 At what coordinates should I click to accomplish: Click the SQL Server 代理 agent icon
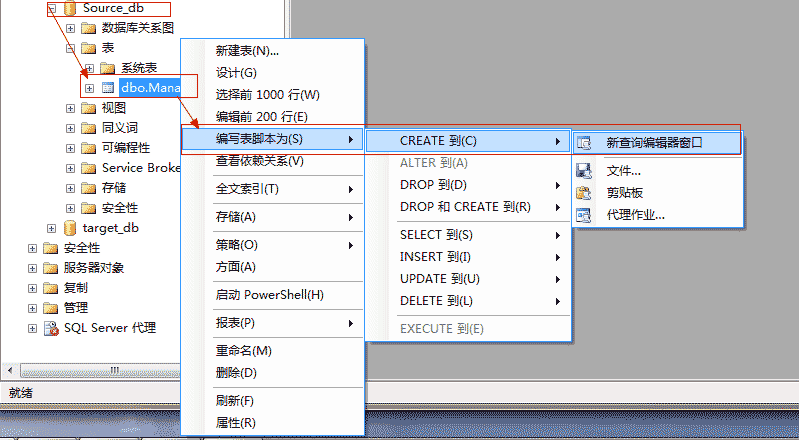(x=51, y=328)
